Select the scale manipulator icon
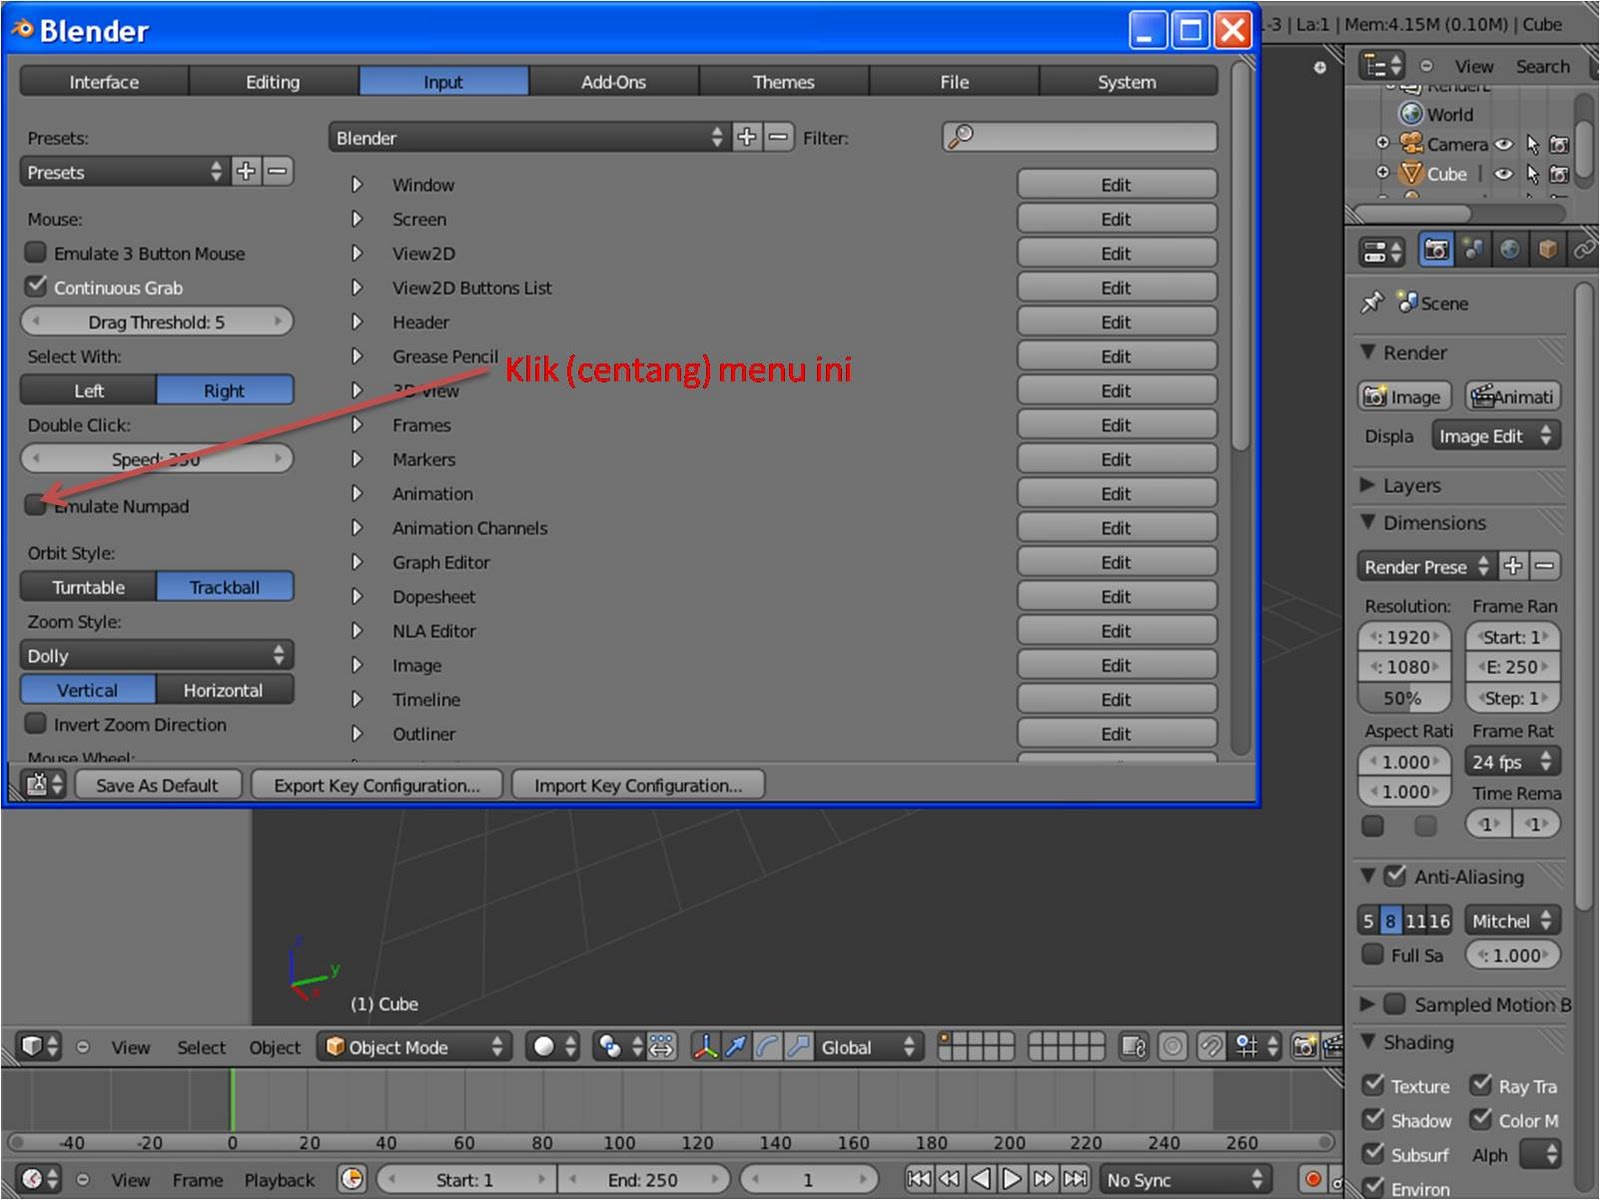Viewport: 1600px width, 1200px height. (x=798, y=1047)
